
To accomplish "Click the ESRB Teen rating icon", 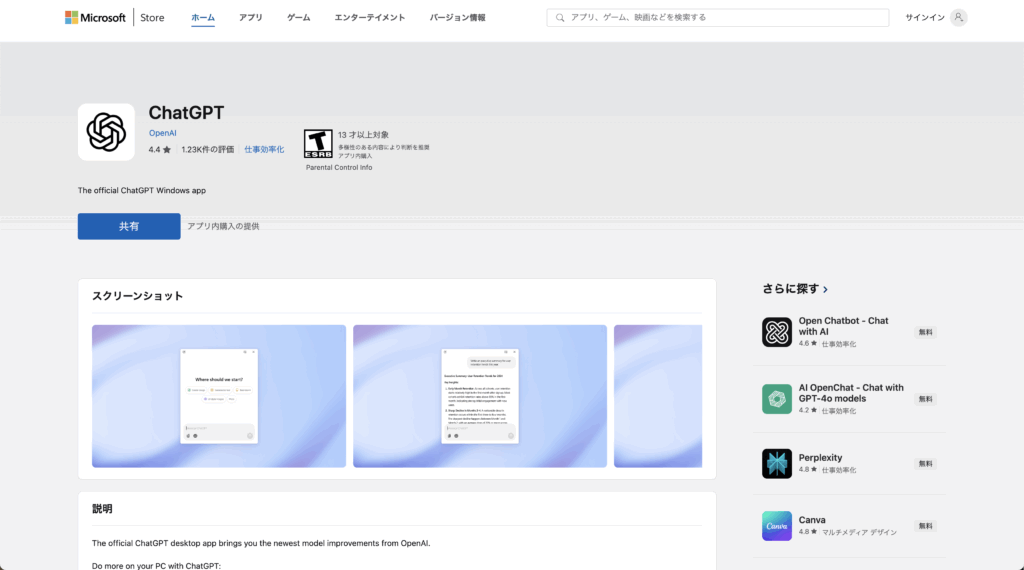I will click(x=318, y=144).
